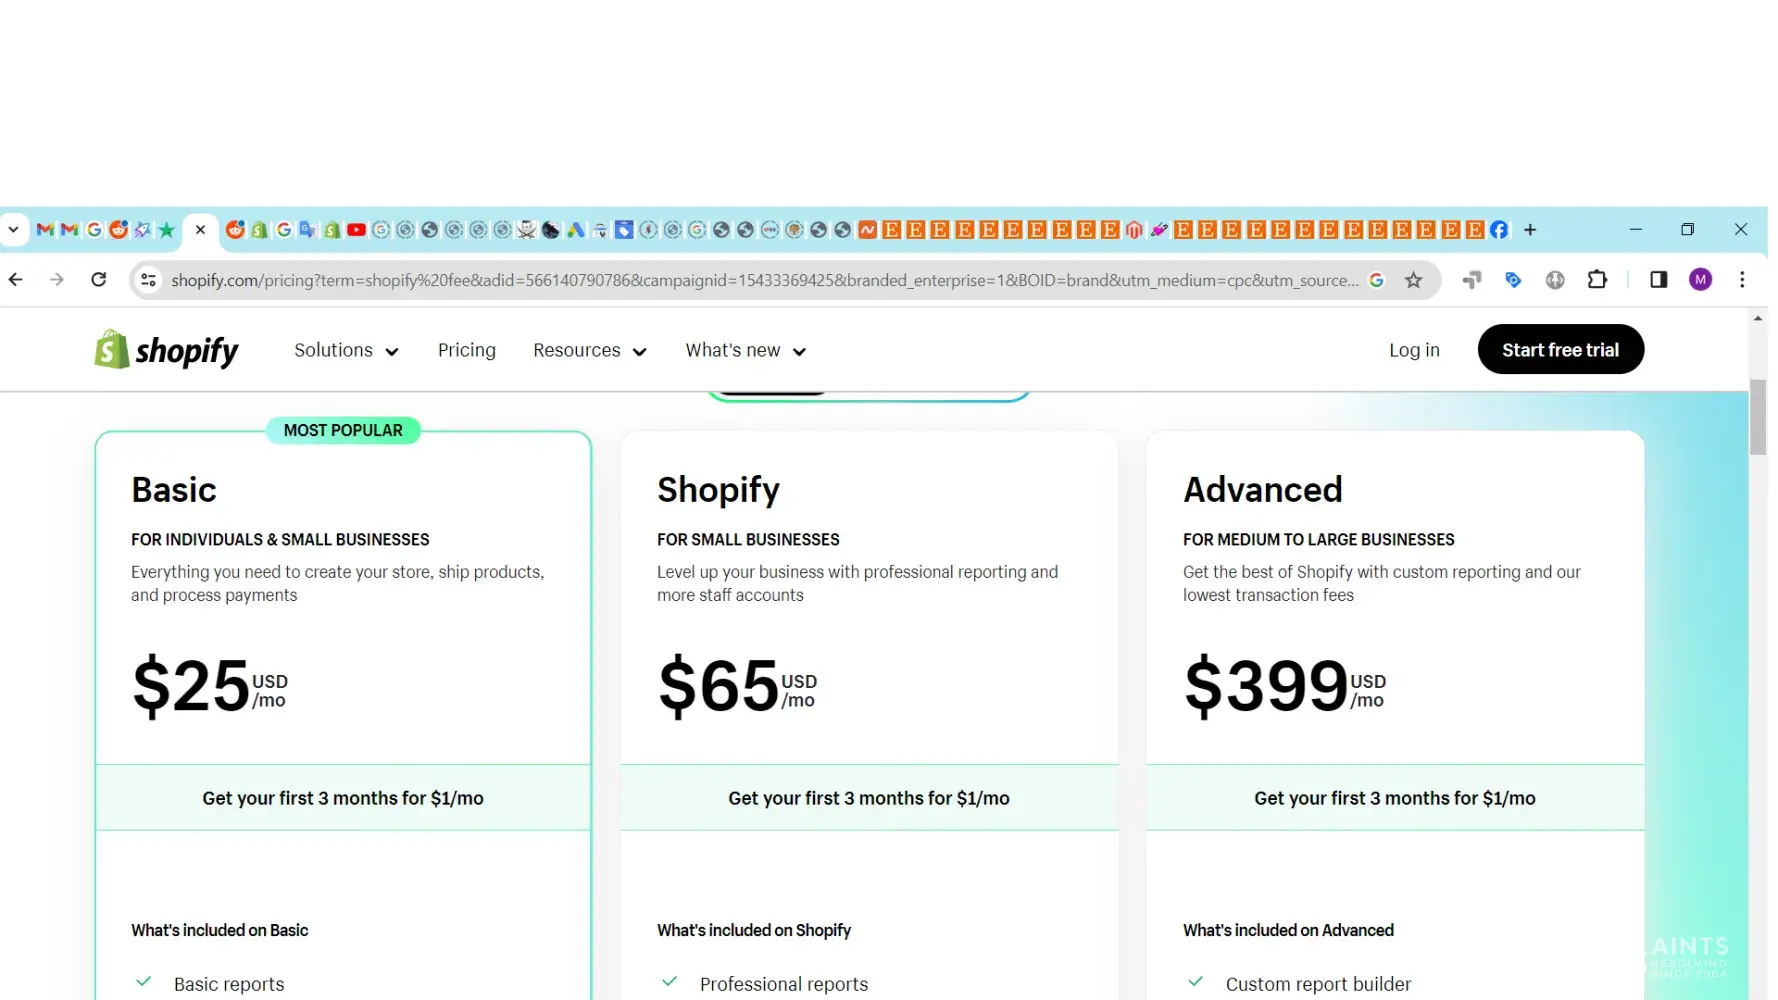Close the current active tab

point(200,230)
